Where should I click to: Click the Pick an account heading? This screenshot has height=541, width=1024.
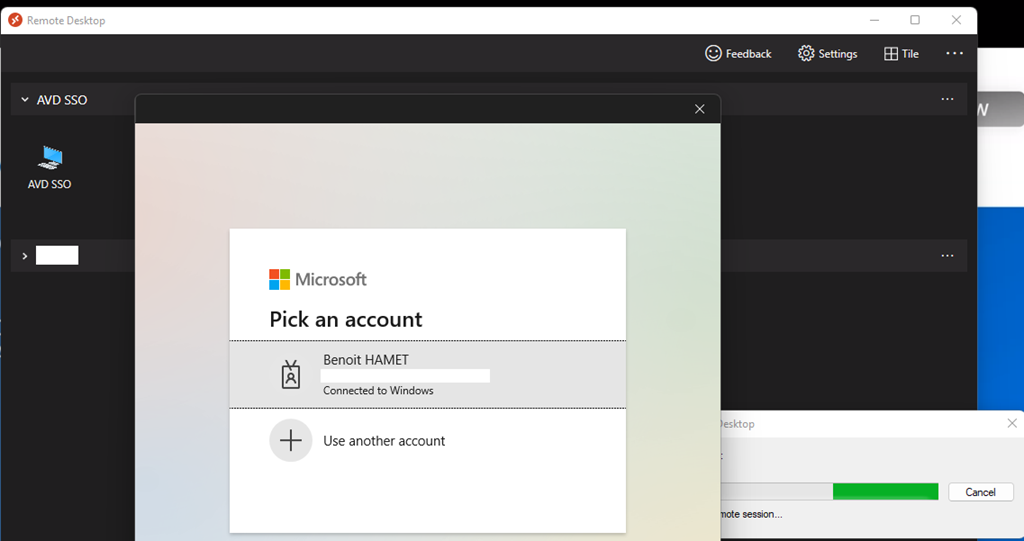click(x=345, y=320)
